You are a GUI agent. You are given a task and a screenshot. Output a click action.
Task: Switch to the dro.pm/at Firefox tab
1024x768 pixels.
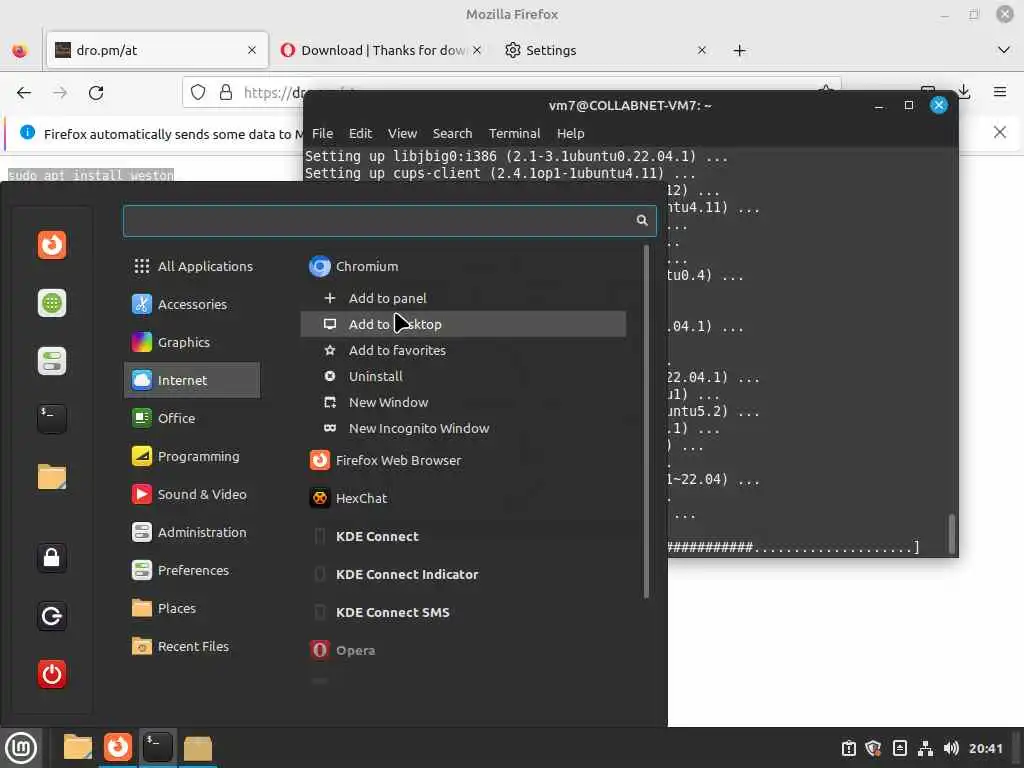tap(157, 50)
